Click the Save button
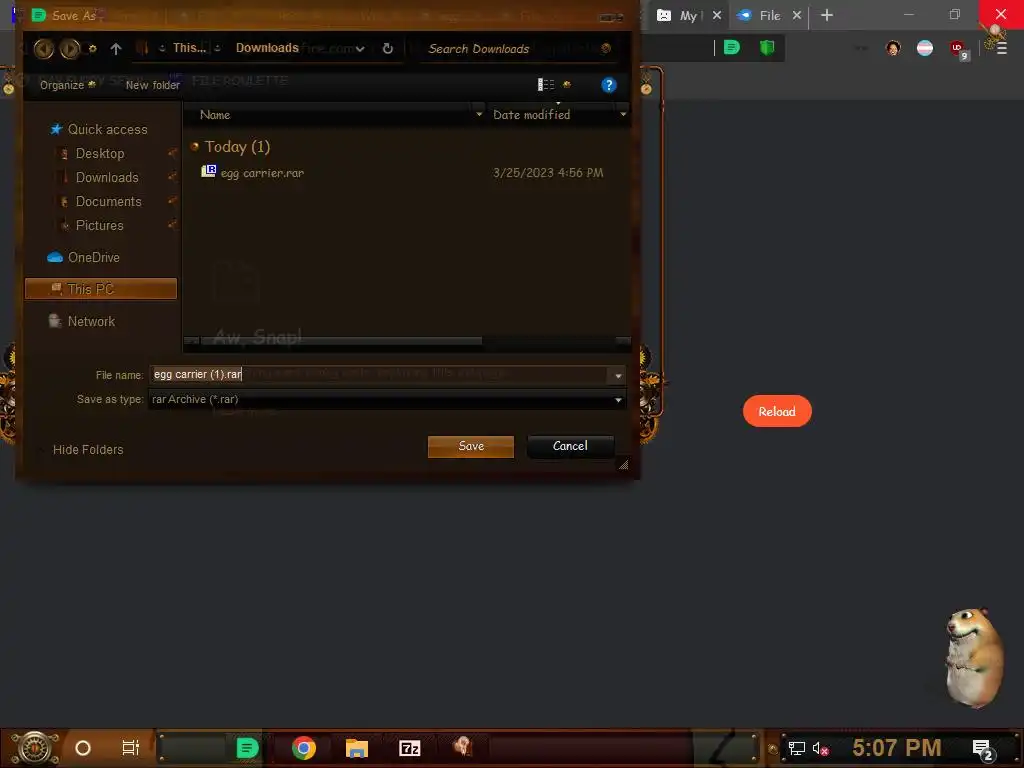The width and height of the screenshot is (1024, 768). point(471,446)
